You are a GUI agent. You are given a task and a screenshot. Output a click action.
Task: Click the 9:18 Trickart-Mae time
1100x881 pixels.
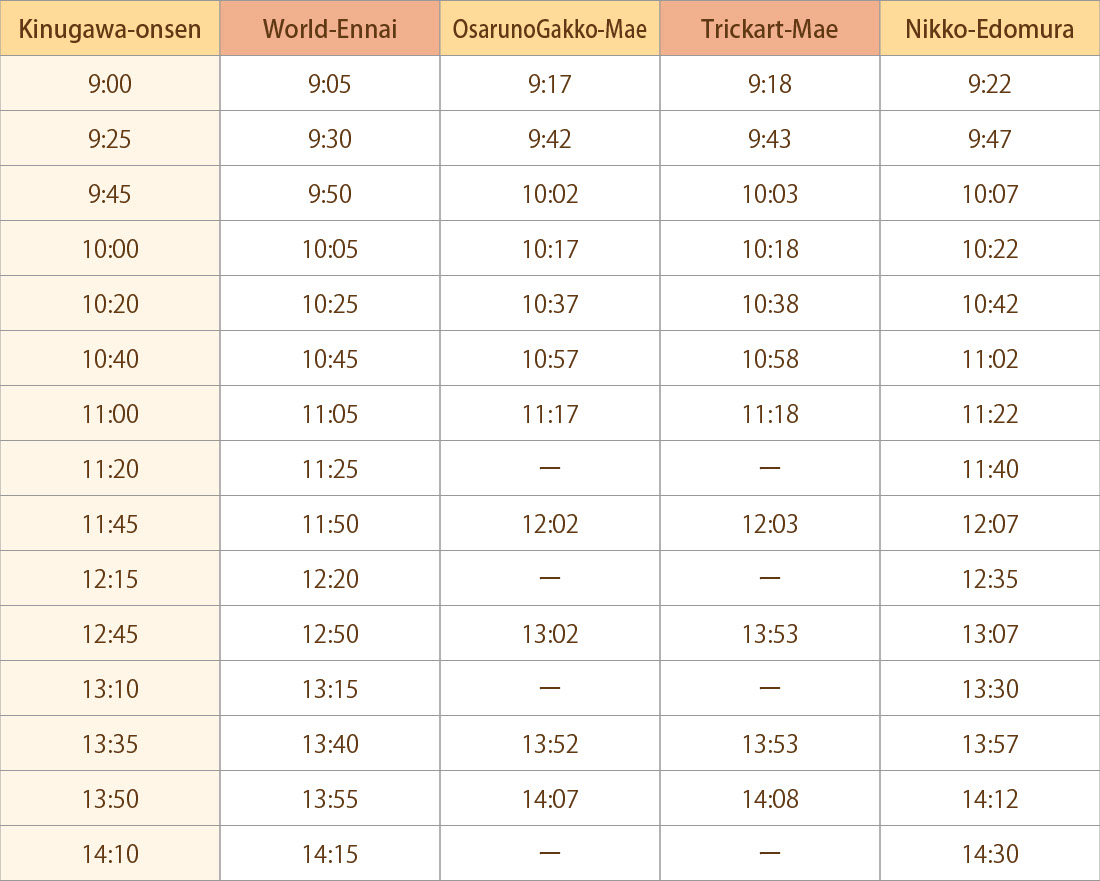770,83
